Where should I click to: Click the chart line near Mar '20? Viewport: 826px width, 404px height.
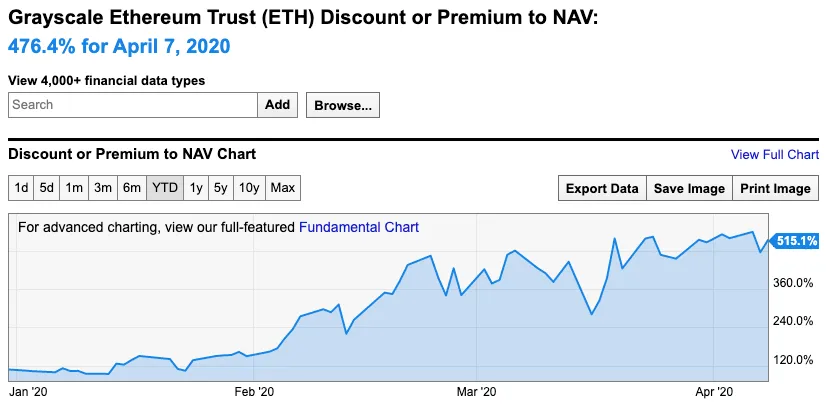[x=476, y=280]
